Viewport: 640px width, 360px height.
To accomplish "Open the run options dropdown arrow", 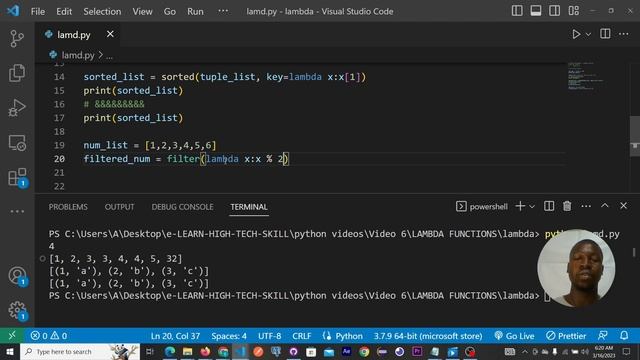I will pos(588,35).
